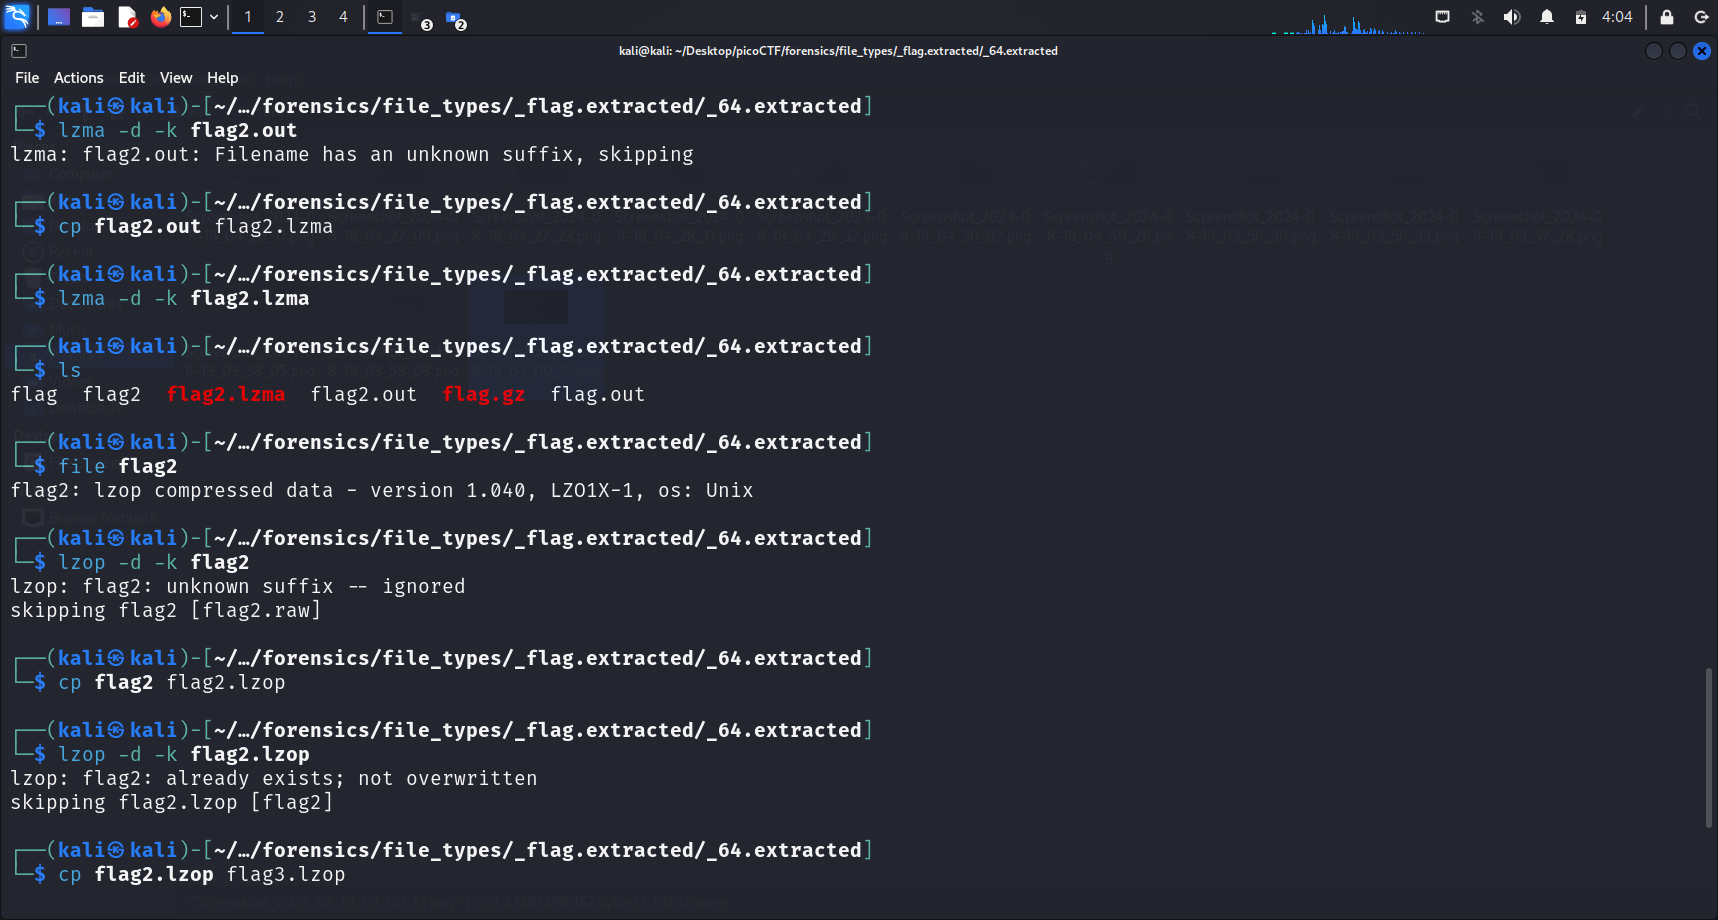This screenshot has width=1718, height=920.
Task: Click the clock showing 4:04
Action: (1616, 17)
